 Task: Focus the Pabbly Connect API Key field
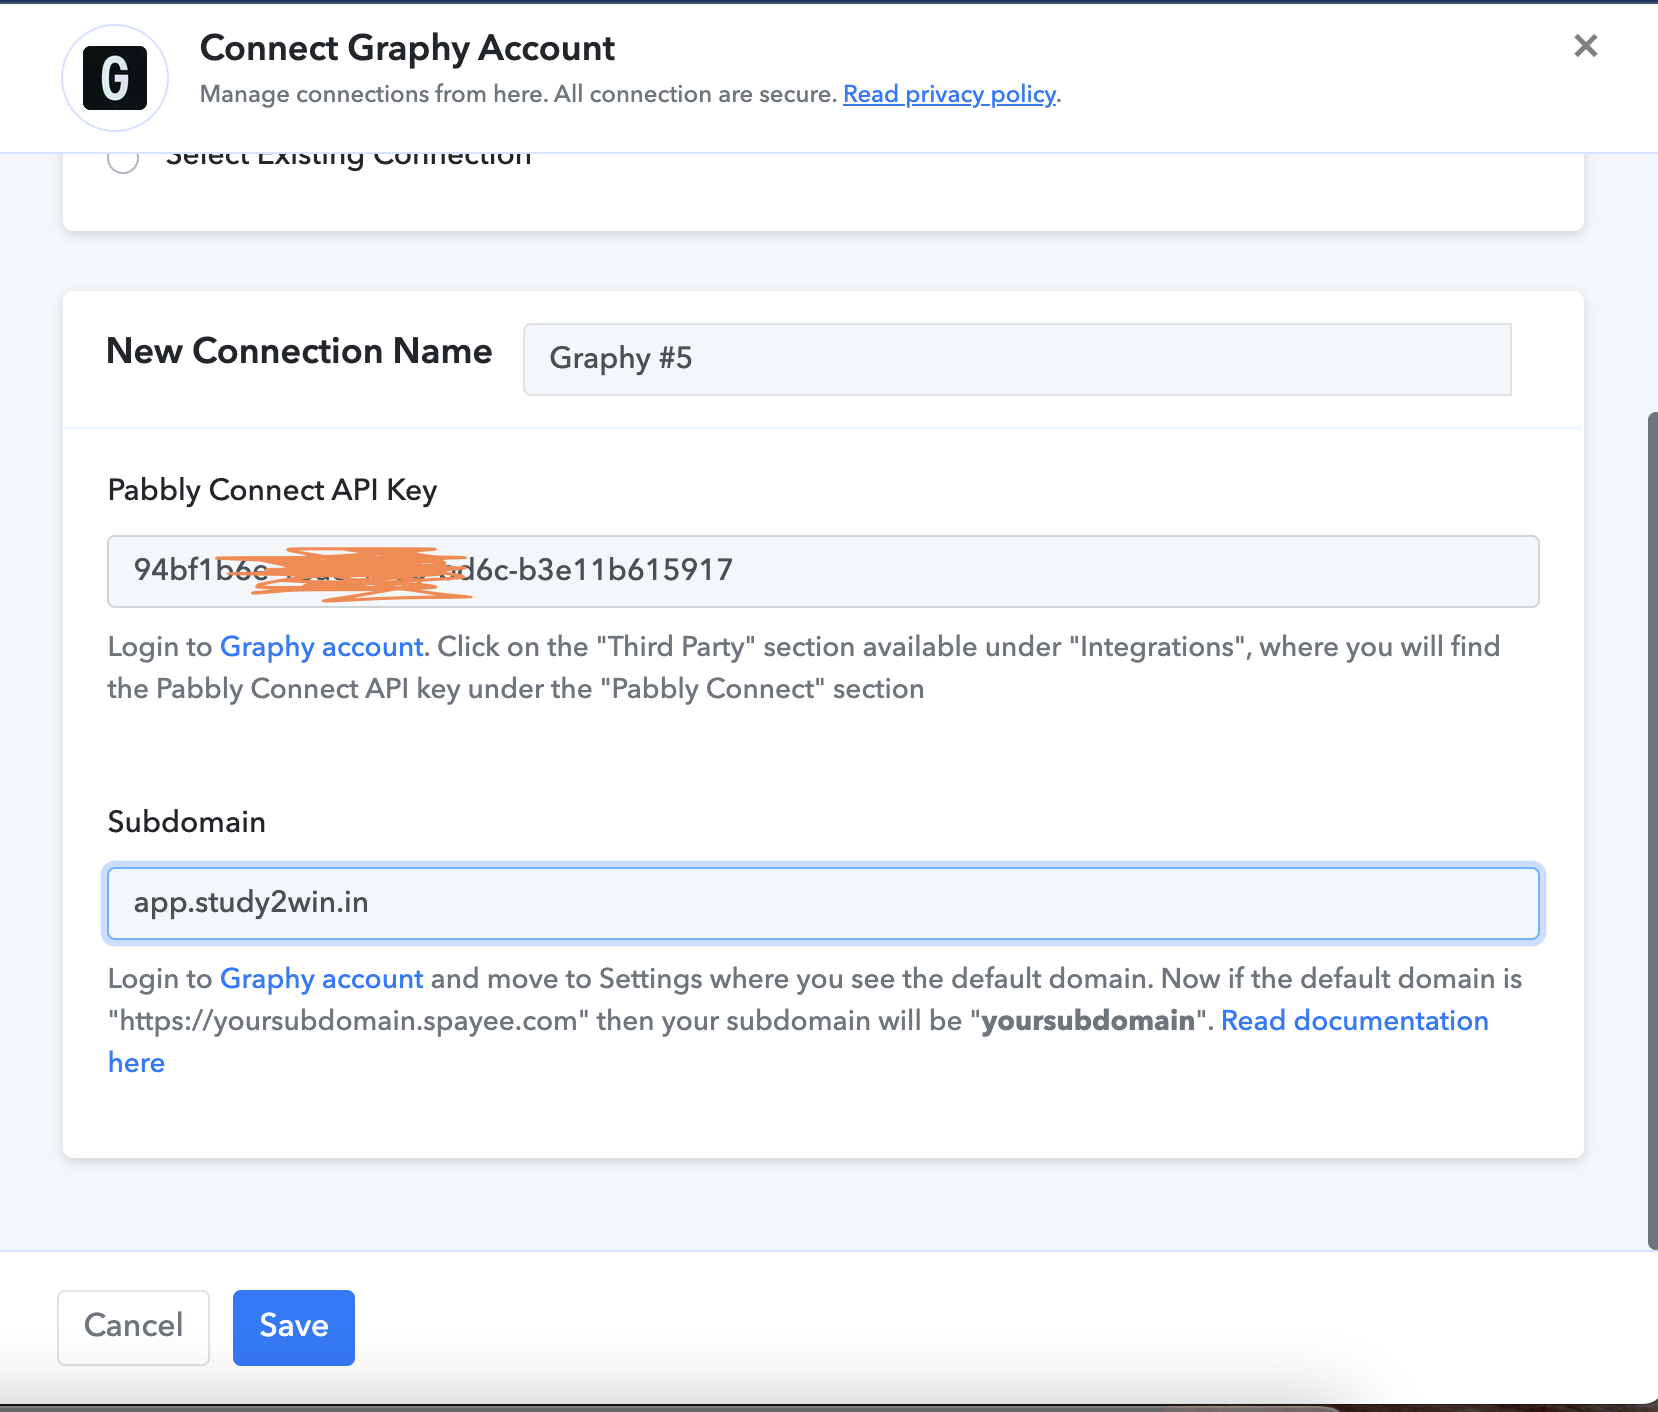pyautogui.click(x=823, y=571)
